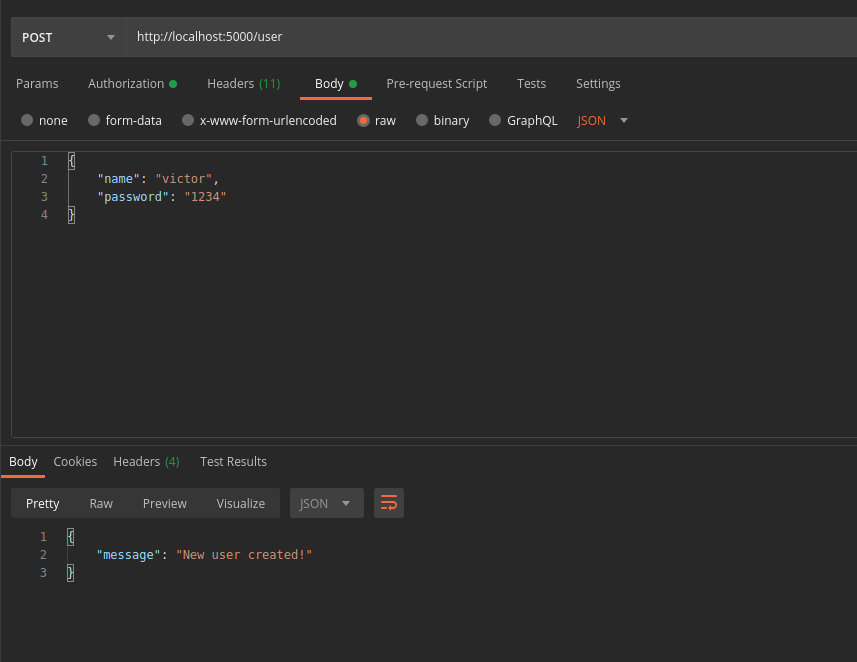
Task: Expand the orange JSON body format dropdown
Action: click(603, 121)
